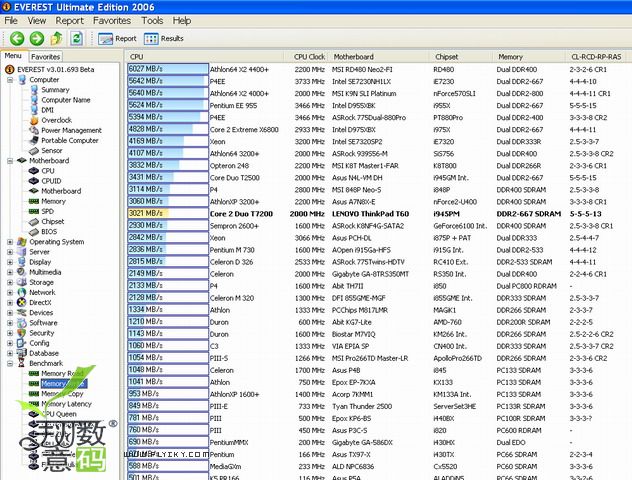Viewport: 632px width, 480px height.
Task: Sort by the CPU Clock column header
Action: click(310, 57)
